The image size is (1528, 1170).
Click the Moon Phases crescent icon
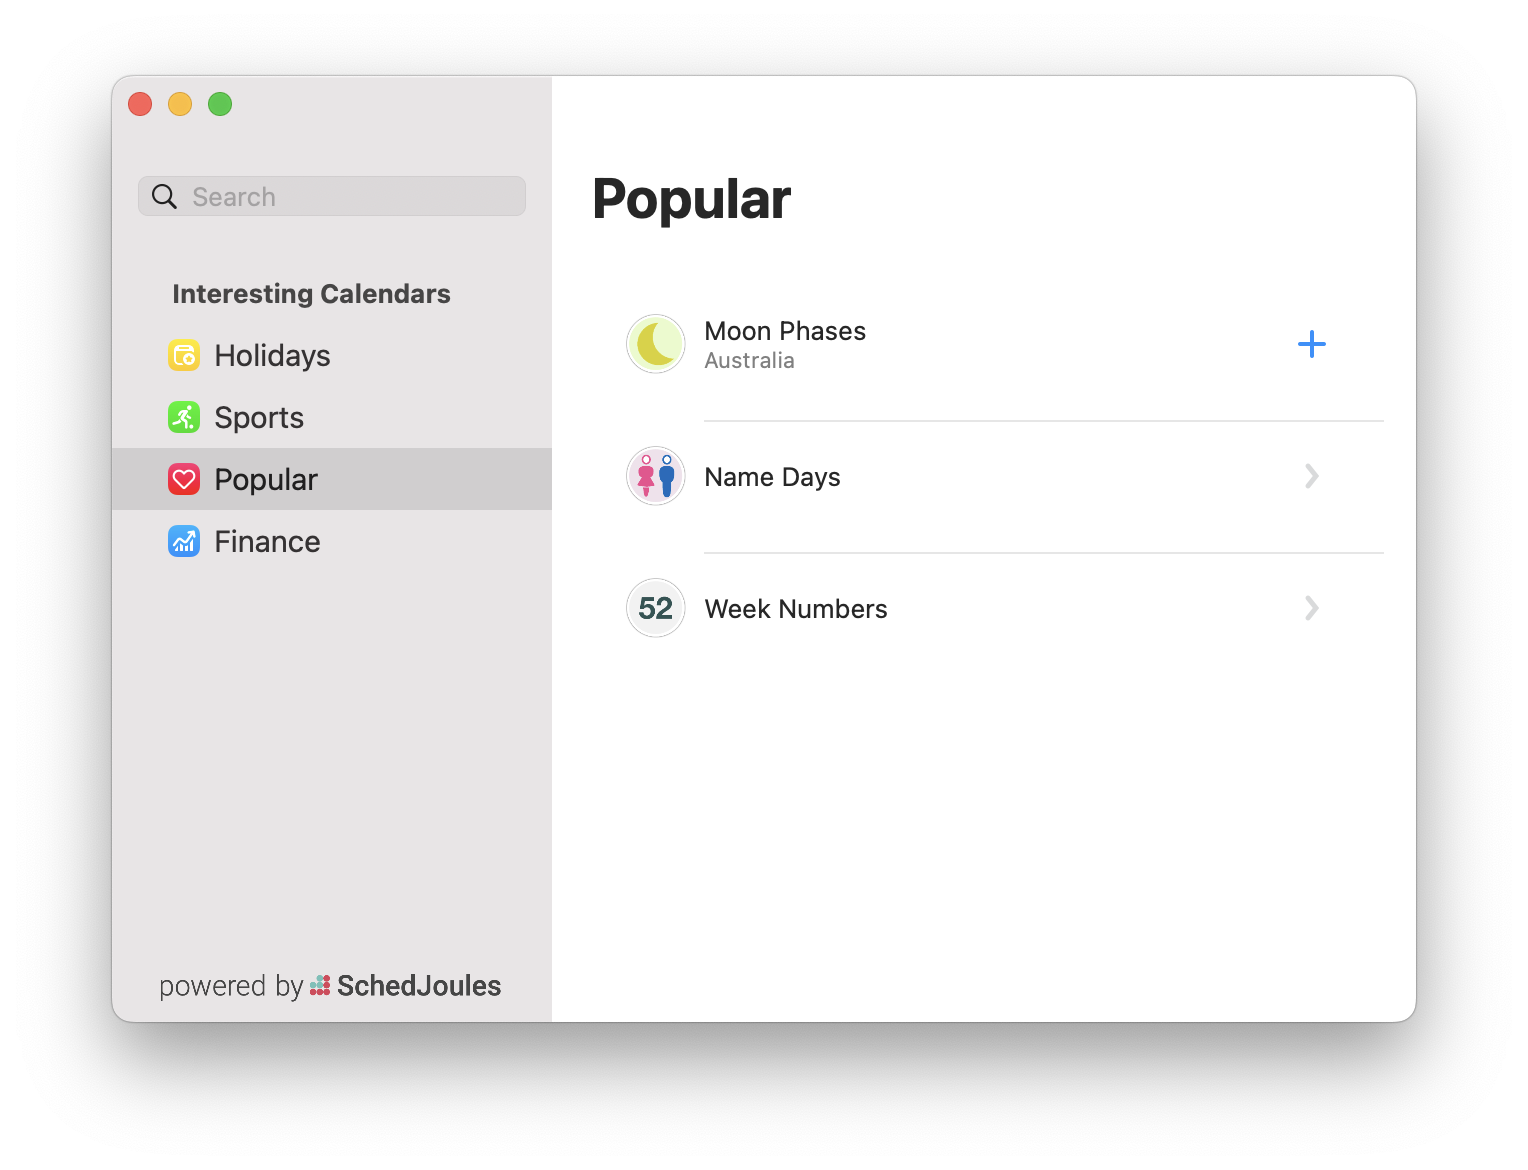[656, 344]
